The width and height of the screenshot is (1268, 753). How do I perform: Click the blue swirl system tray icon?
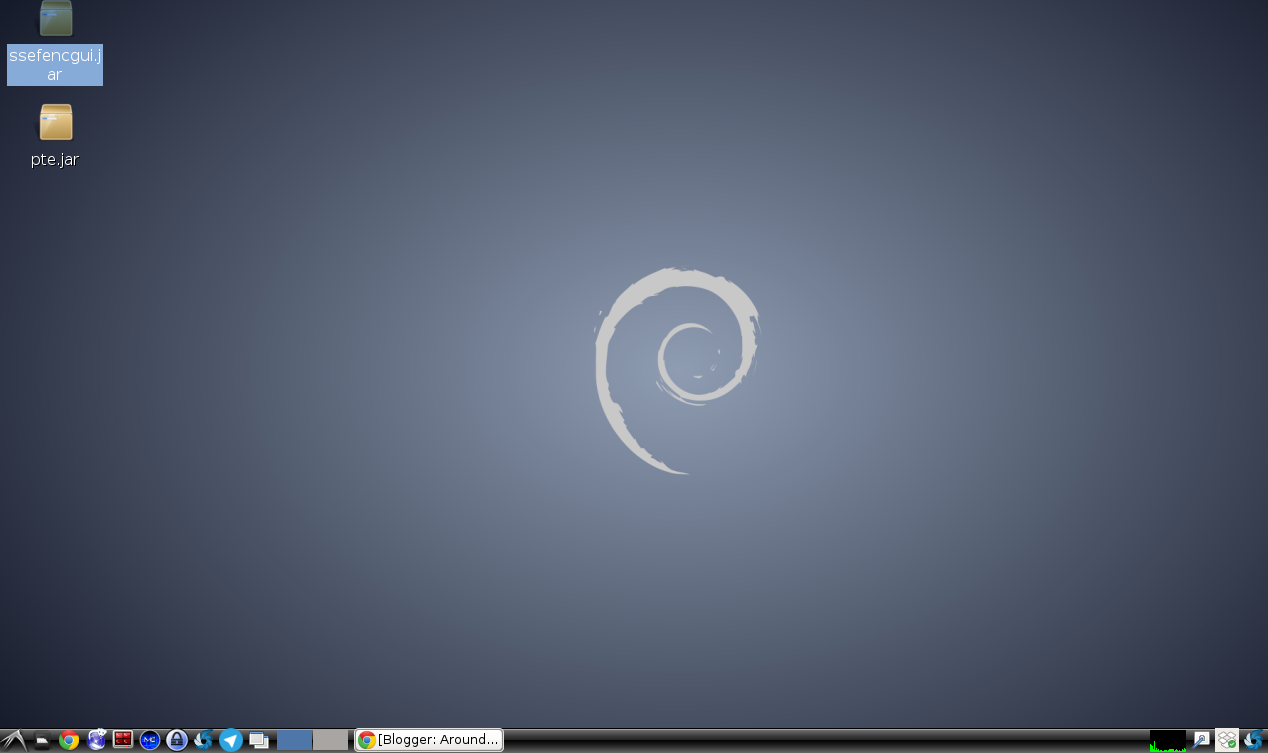tap(1253, 740)
